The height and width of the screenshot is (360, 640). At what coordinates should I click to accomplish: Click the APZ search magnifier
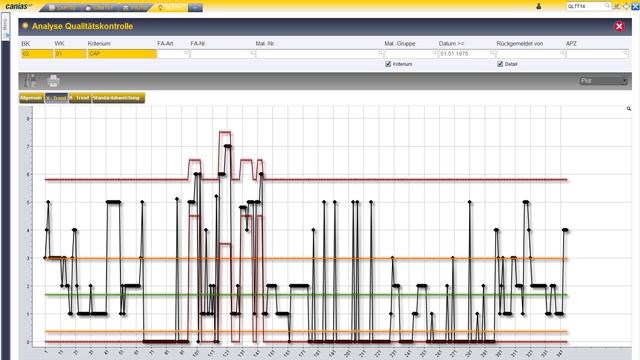[x=625, y=53]
